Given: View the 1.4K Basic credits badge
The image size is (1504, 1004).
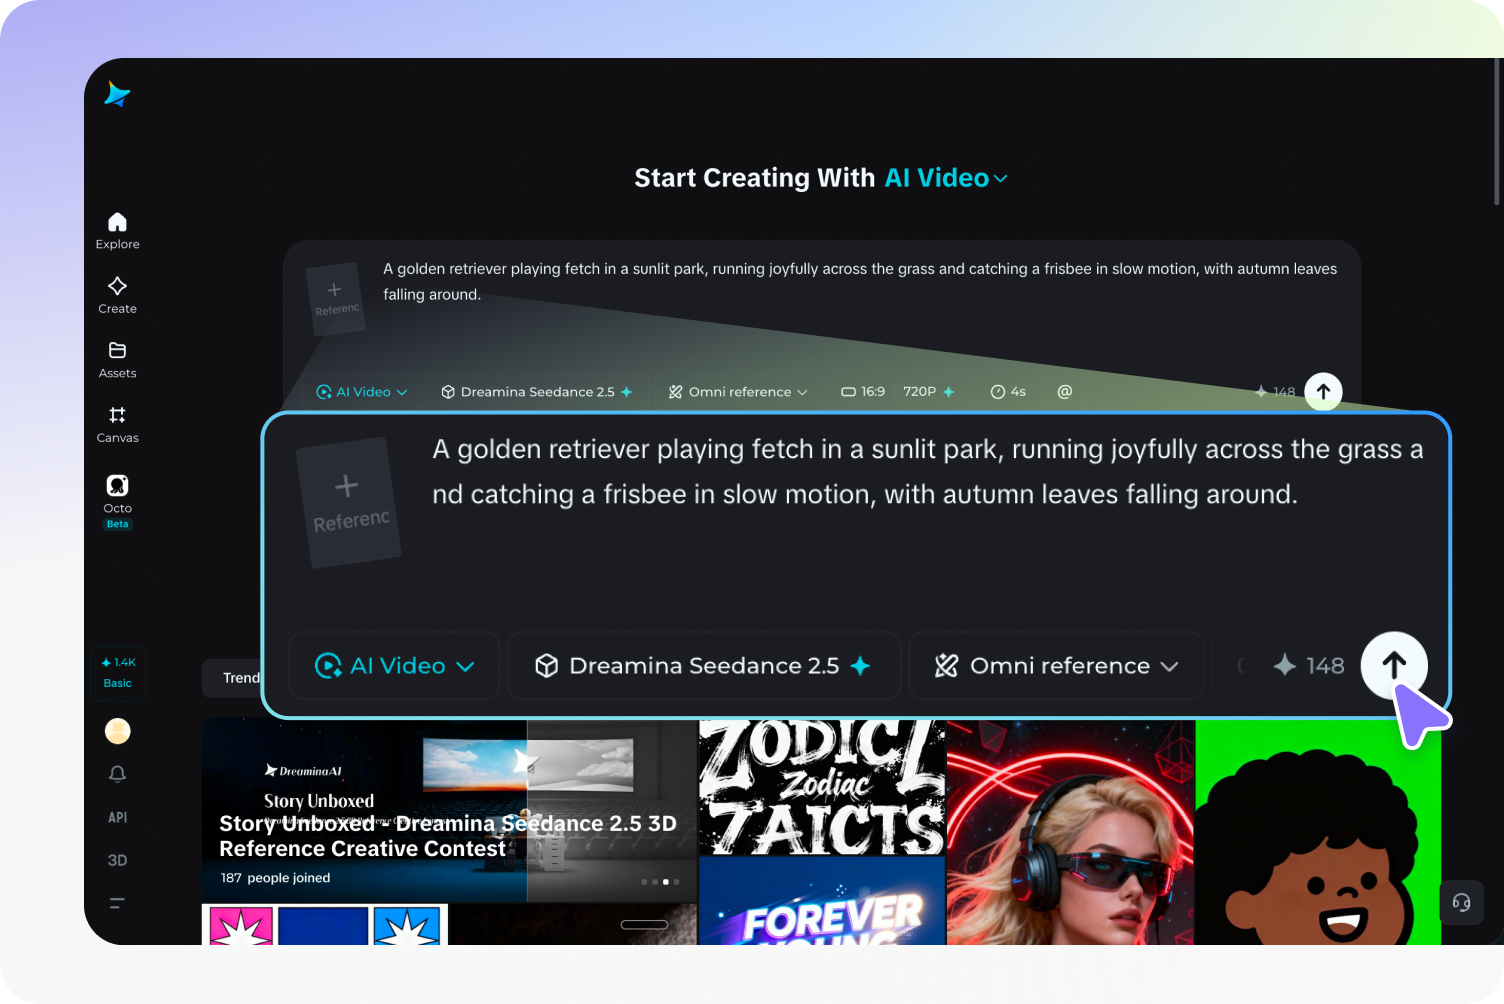Looking at the screenshot, I should point(118,672).
